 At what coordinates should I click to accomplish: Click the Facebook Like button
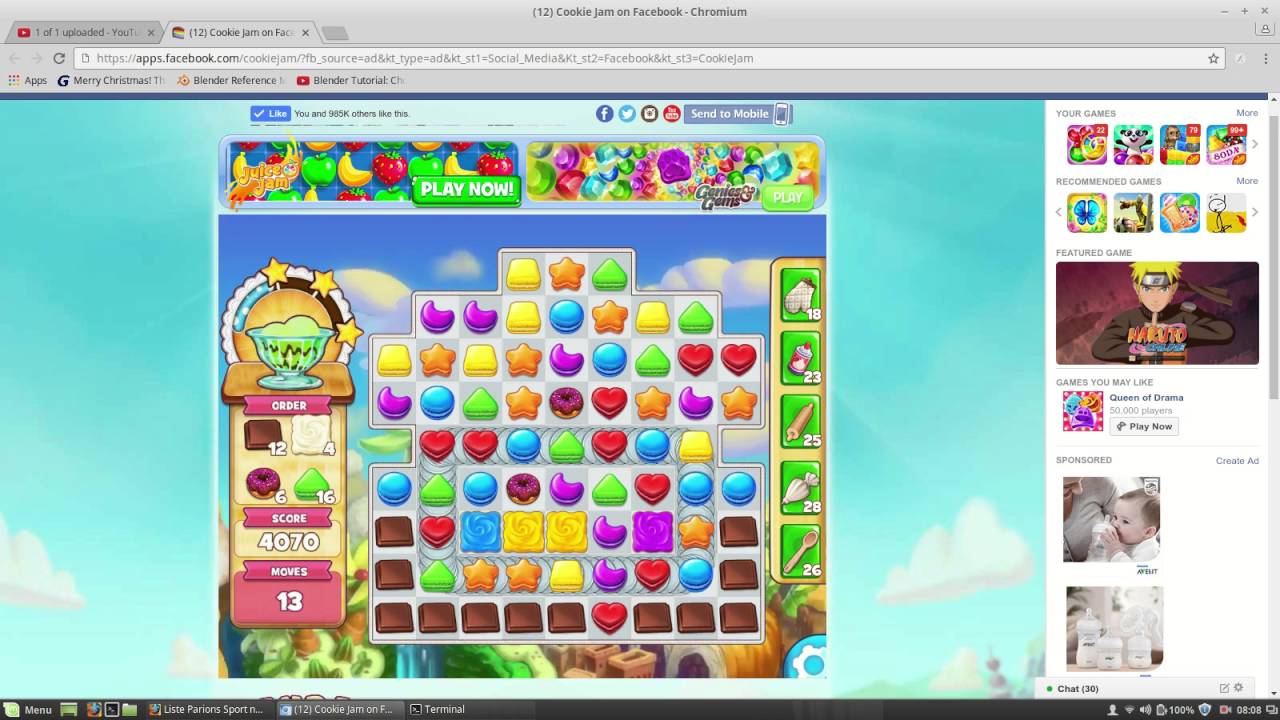(270, 114)
